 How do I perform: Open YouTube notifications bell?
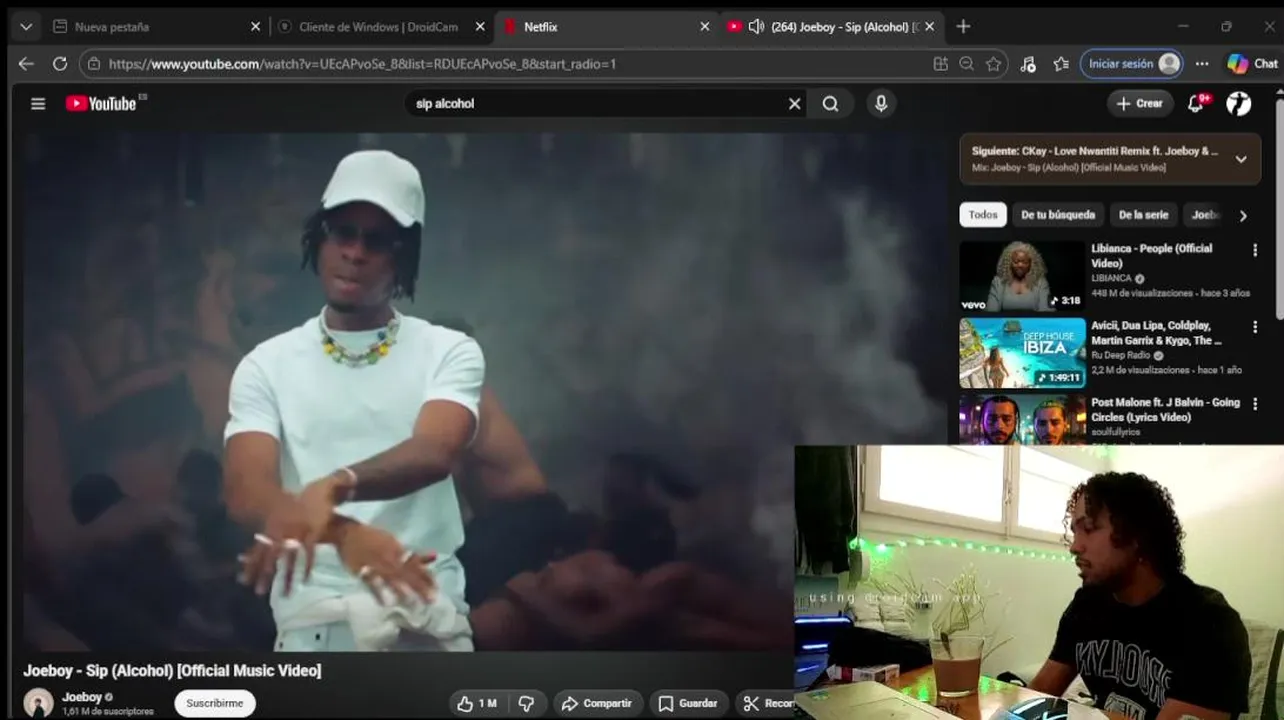pos(1195,103)
